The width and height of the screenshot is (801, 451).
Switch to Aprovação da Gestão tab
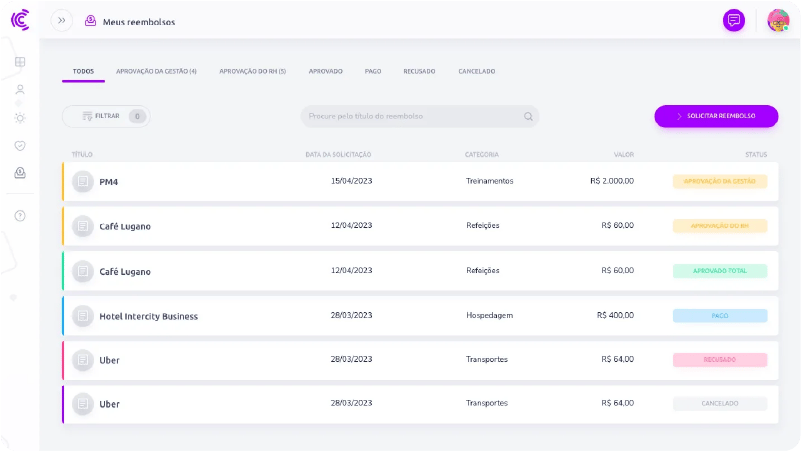click(156, 71)
